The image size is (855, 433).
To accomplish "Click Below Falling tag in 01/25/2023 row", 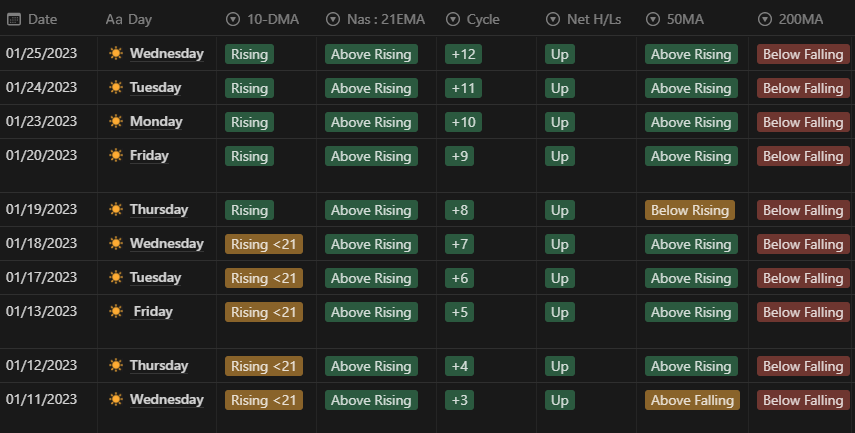I will [803, 54].
